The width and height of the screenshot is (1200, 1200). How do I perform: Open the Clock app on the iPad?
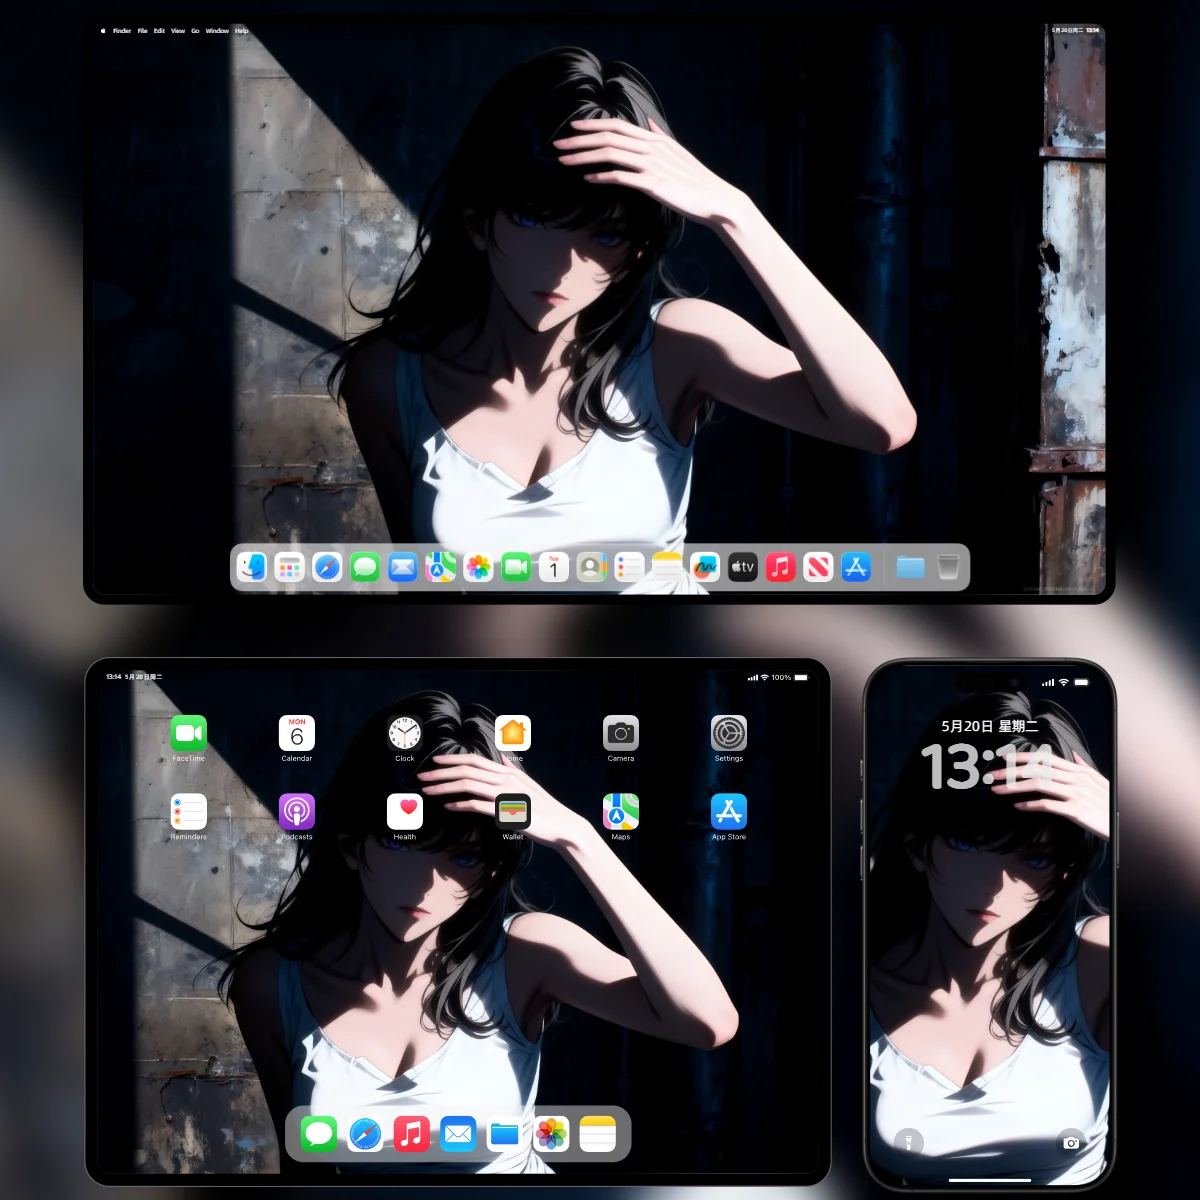coord(405,734)
